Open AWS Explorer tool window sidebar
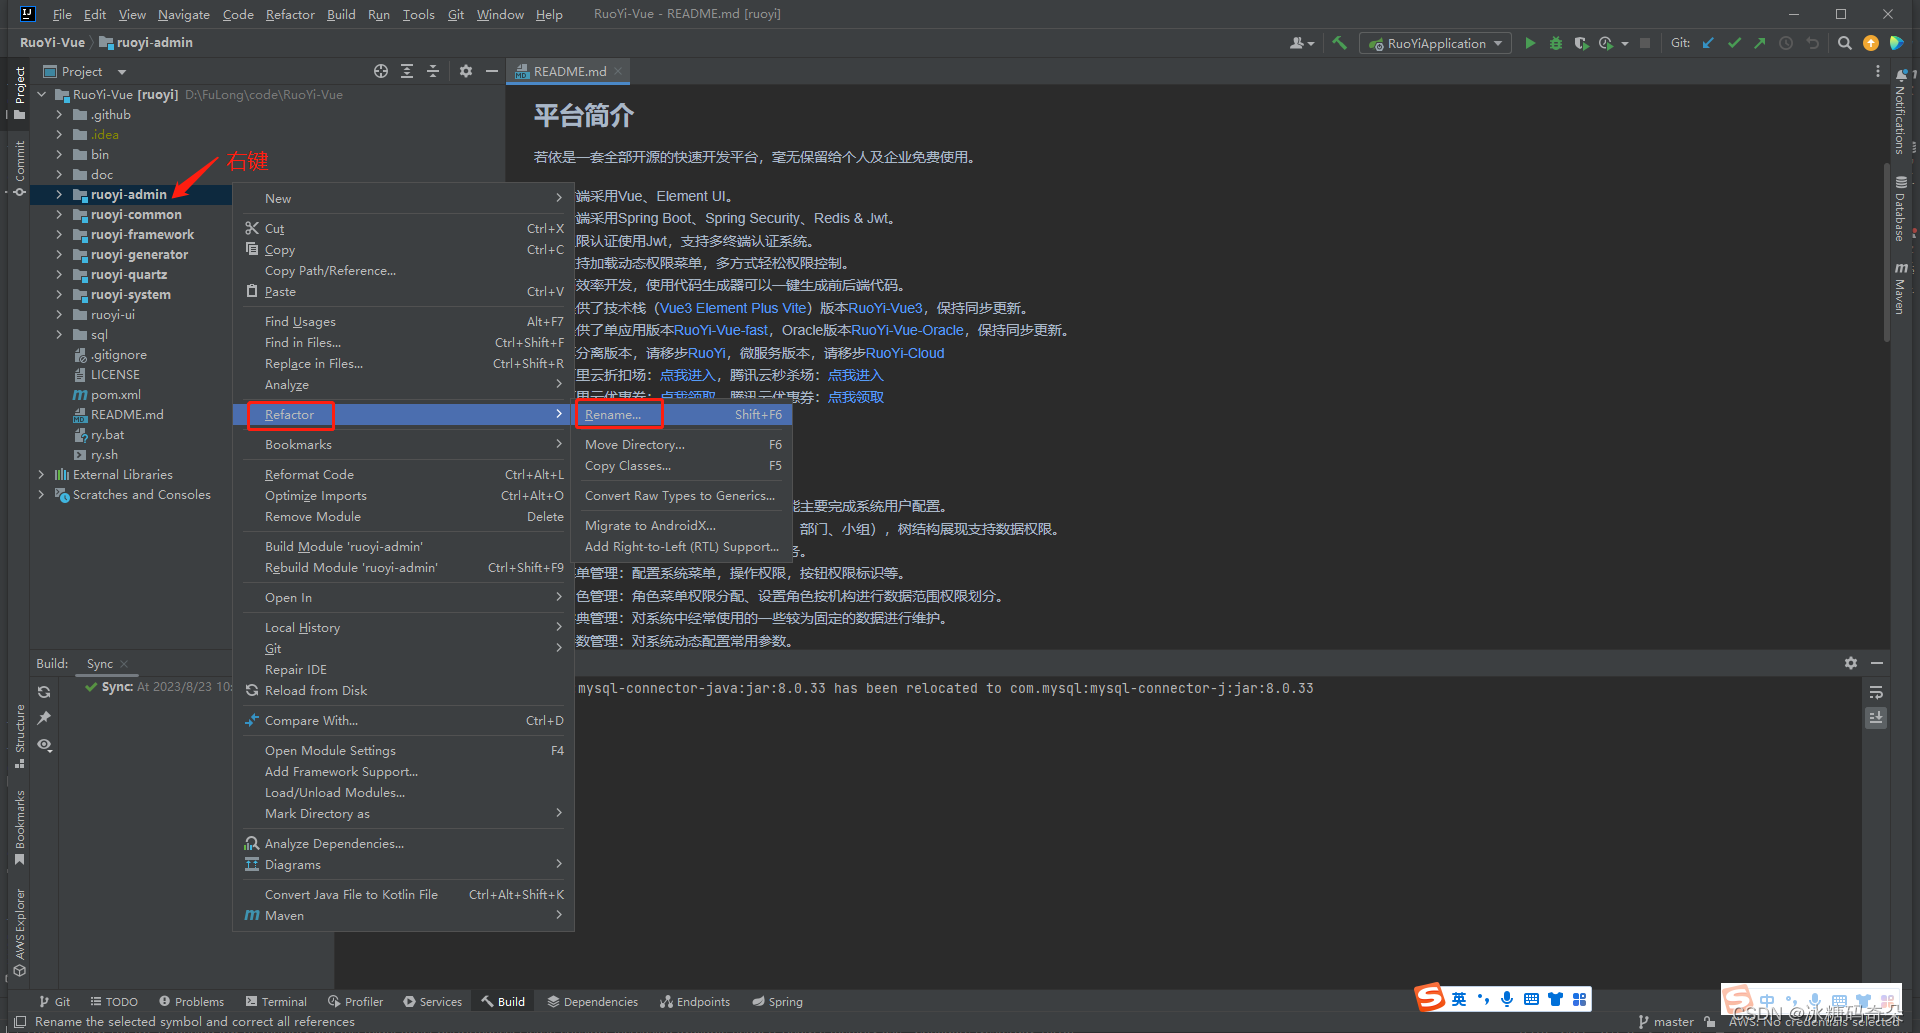 pos(19,933)
